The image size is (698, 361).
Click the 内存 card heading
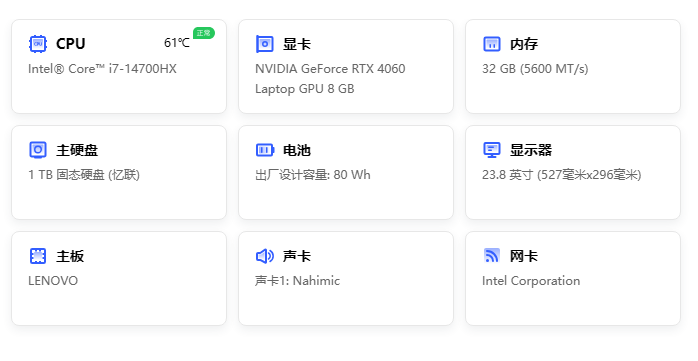pyautogui.click(x=524, y=44)
